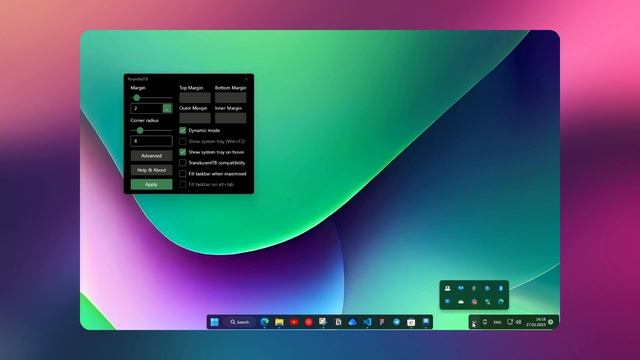Open the volume control in system tray
The height and width of the screenshot is (360, 640).
[518, 322]
